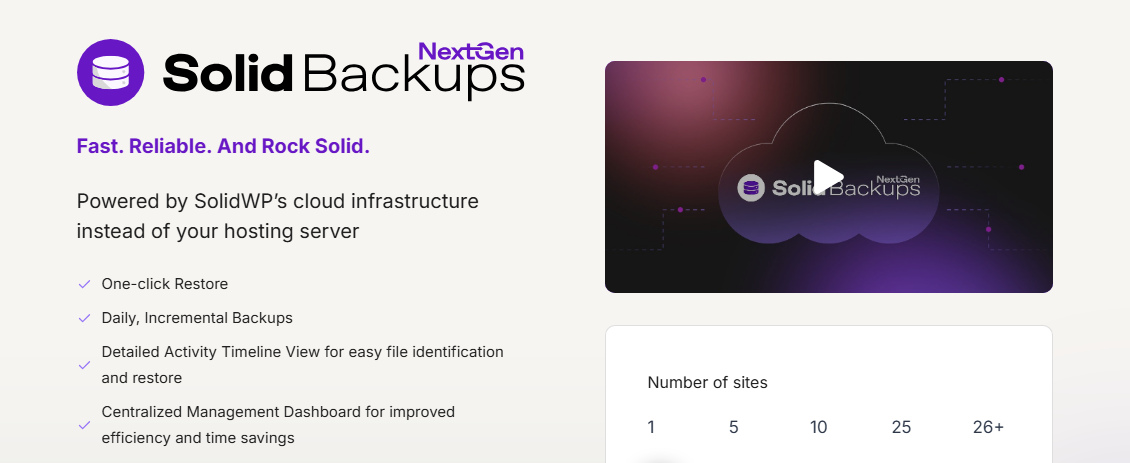The height and width of the screenshot is (463, 1130).
Task: Click the NextGen badge above Backups wordmark
Action: tap(470, 51)
